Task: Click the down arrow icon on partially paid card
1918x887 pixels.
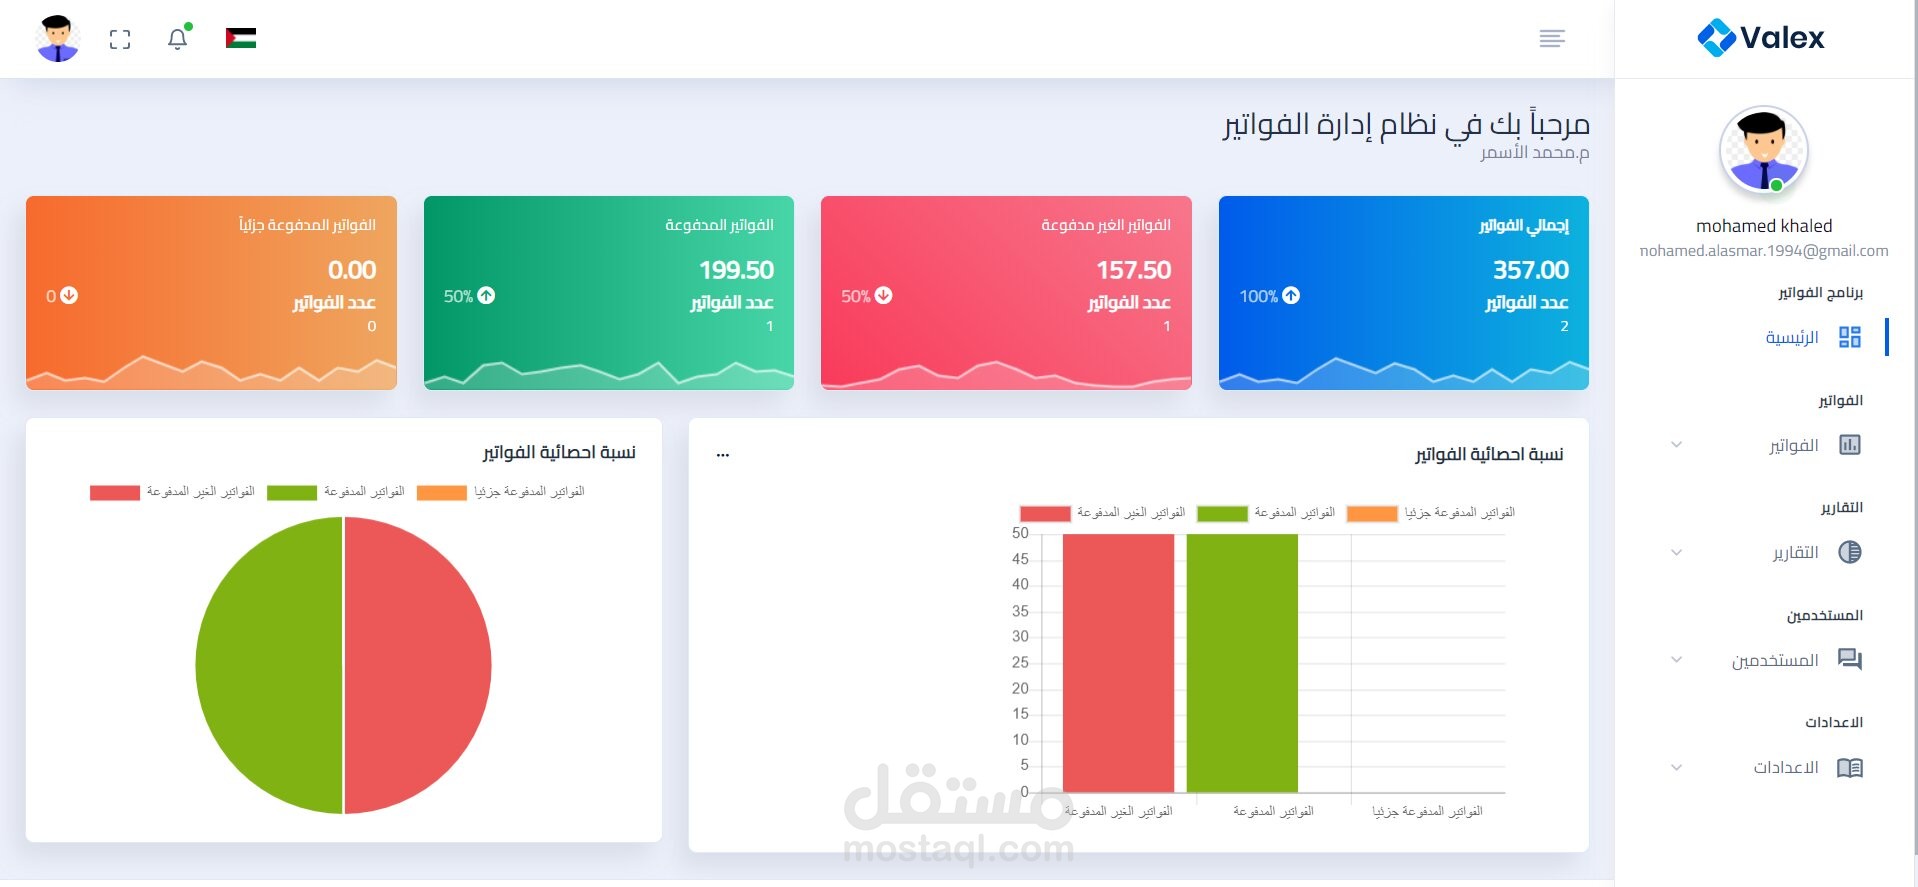Action: point(69,295)
